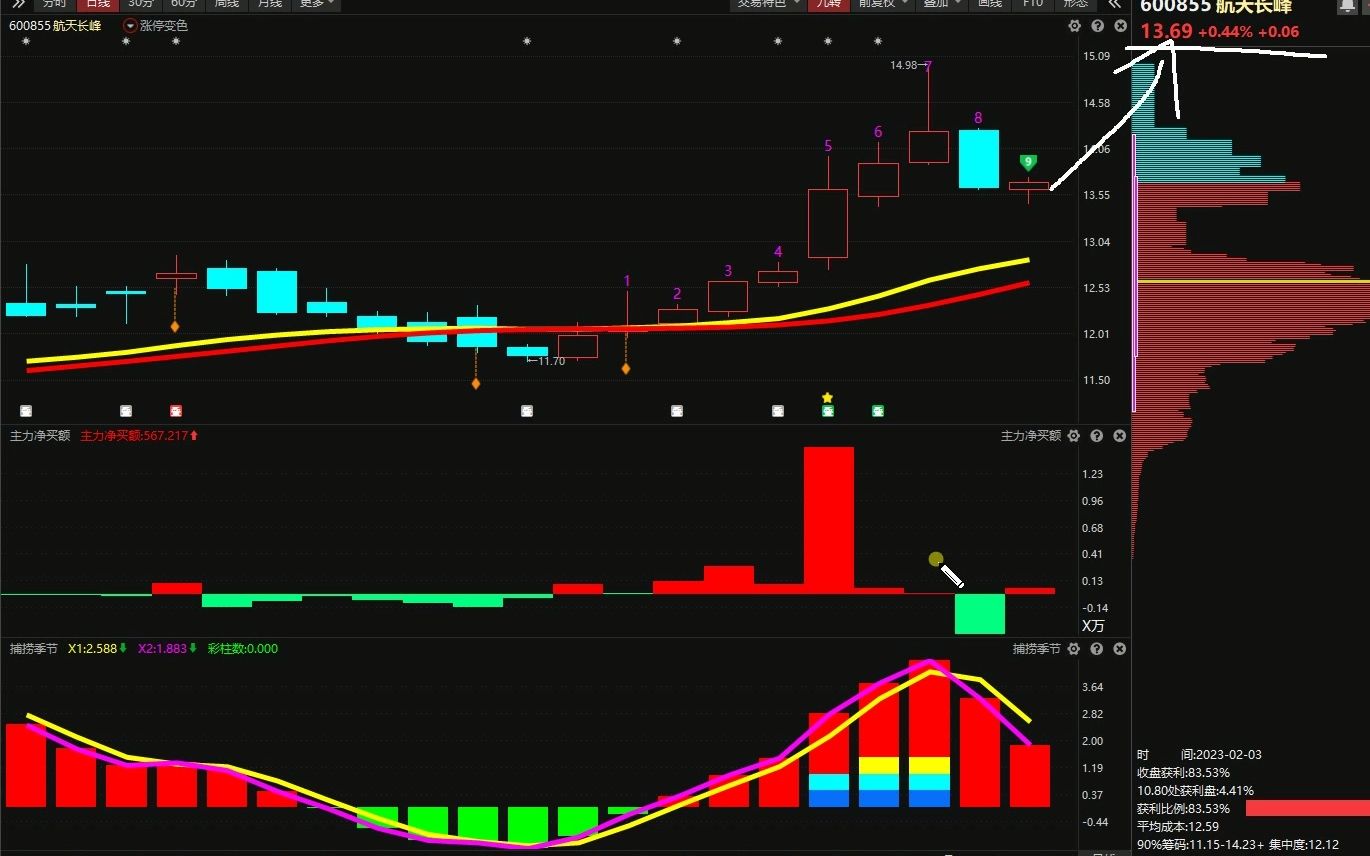Close the 捕捞季节 indicator panel
Viewport: 1370px width, 856px height.
click(x=1120, y=649)
